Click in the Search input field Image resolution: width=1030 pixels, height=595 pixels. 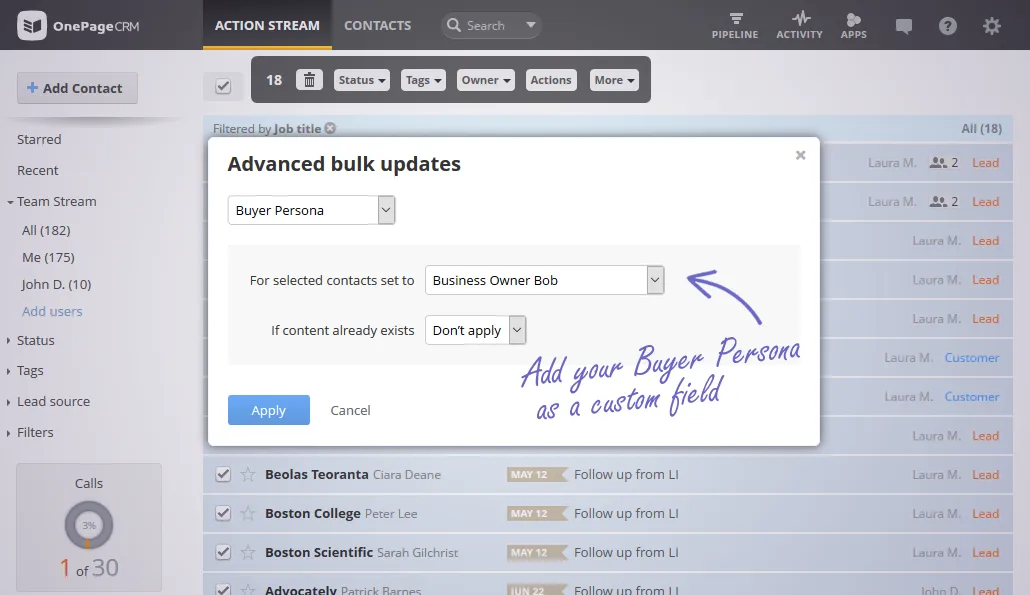pos(493,25)
